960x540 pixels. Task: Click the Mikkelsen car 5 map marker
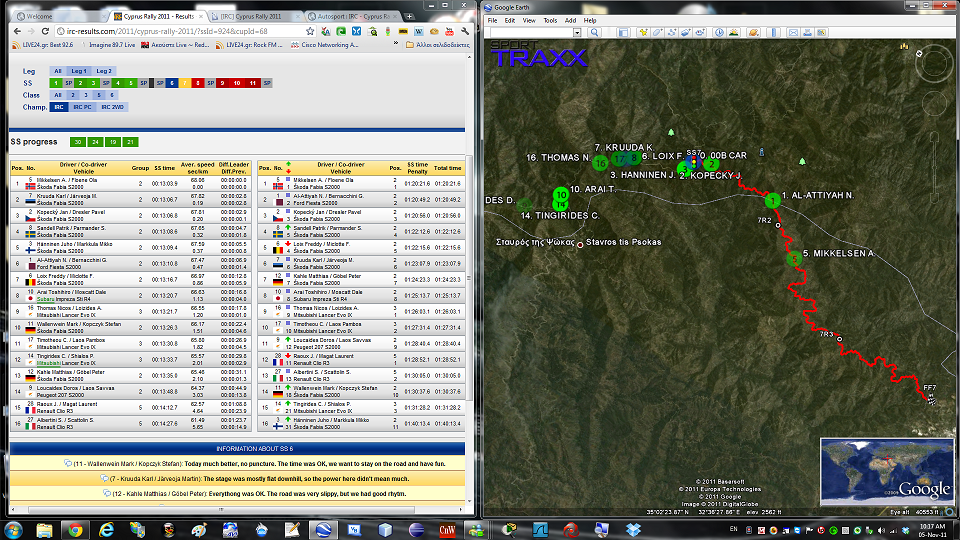coord(794,258)
